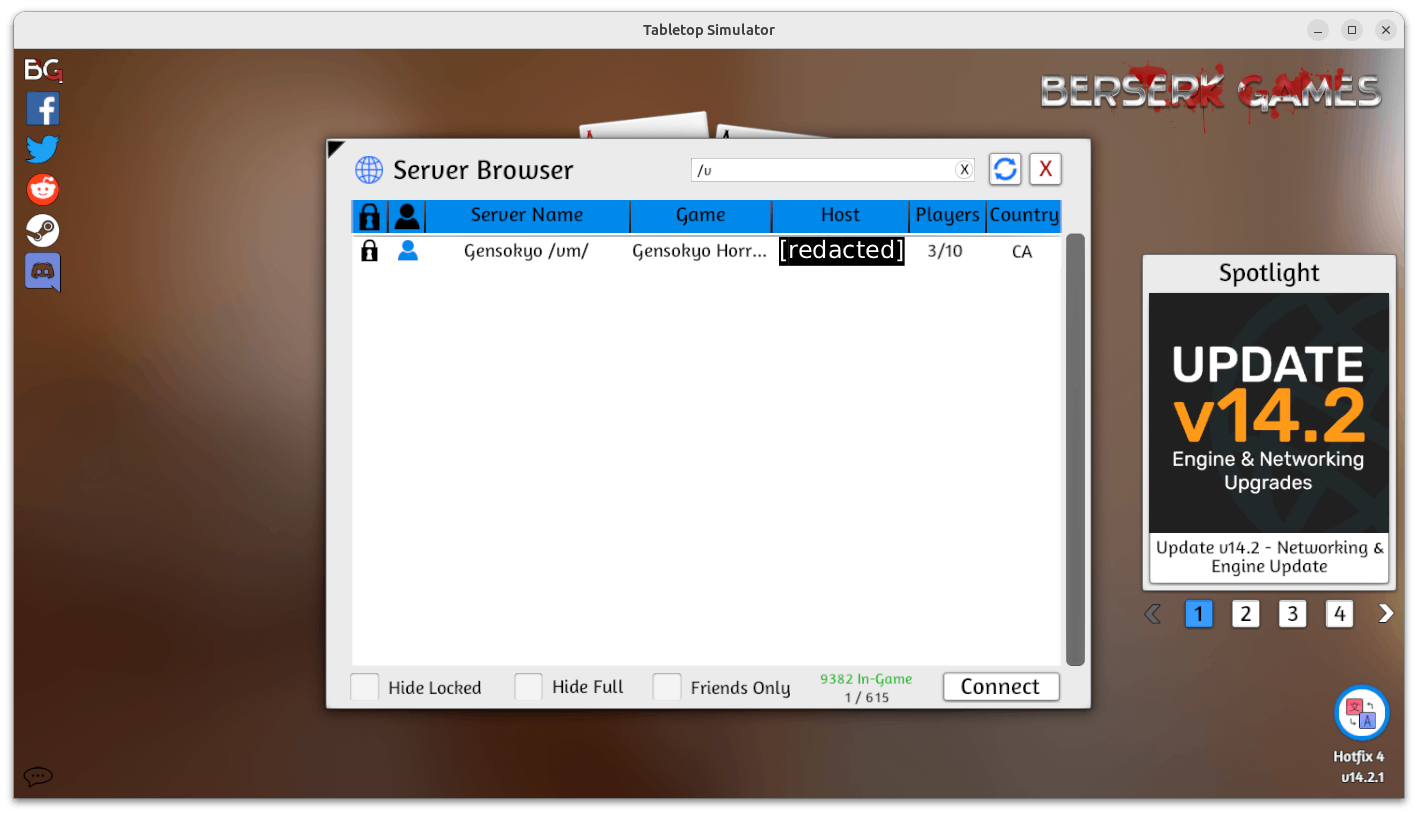1418x815 pixels.
Task: Refresh the server list
Action: 1005,169
